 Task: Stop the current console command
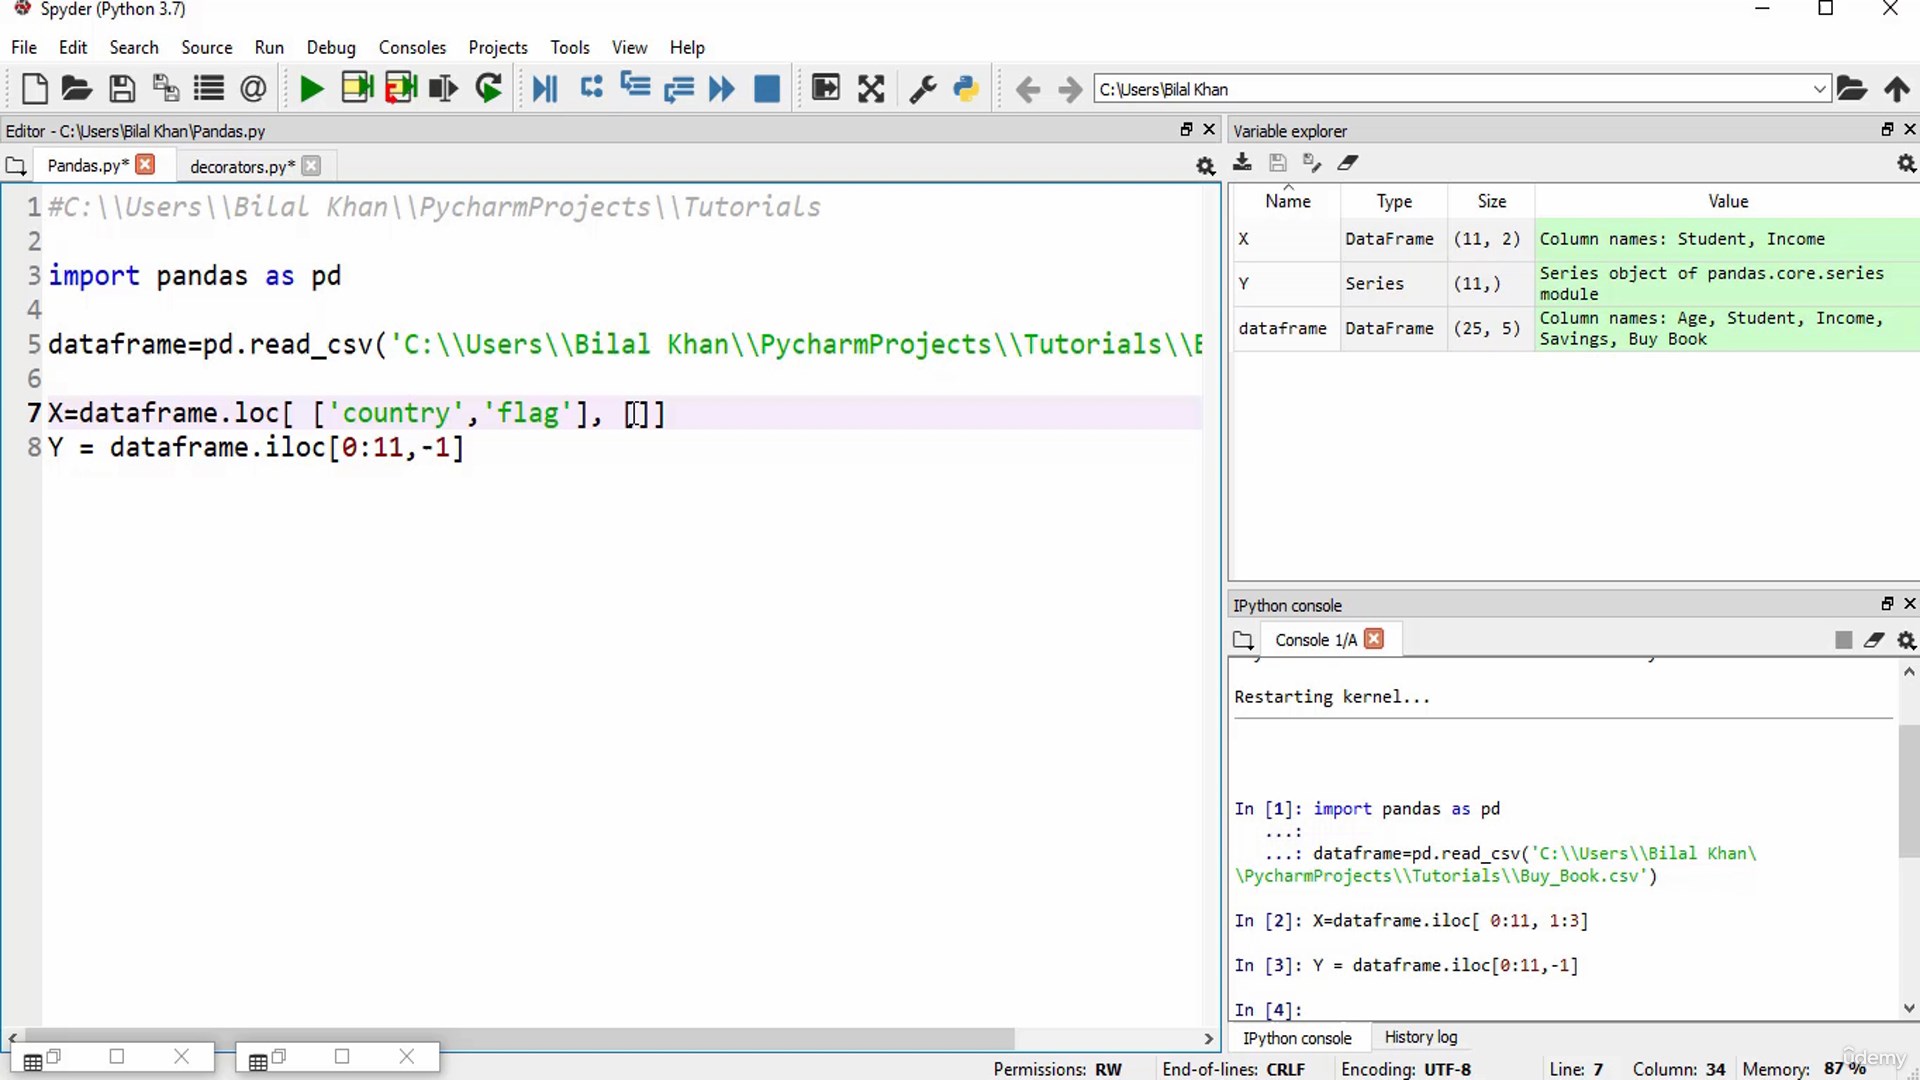(x=1843, y=640)
